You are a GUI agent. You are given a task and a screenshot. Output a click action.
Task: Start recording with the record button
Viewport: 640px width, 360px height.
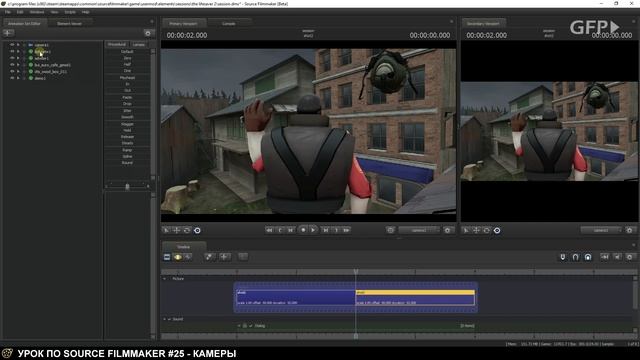tap(303, 230)
